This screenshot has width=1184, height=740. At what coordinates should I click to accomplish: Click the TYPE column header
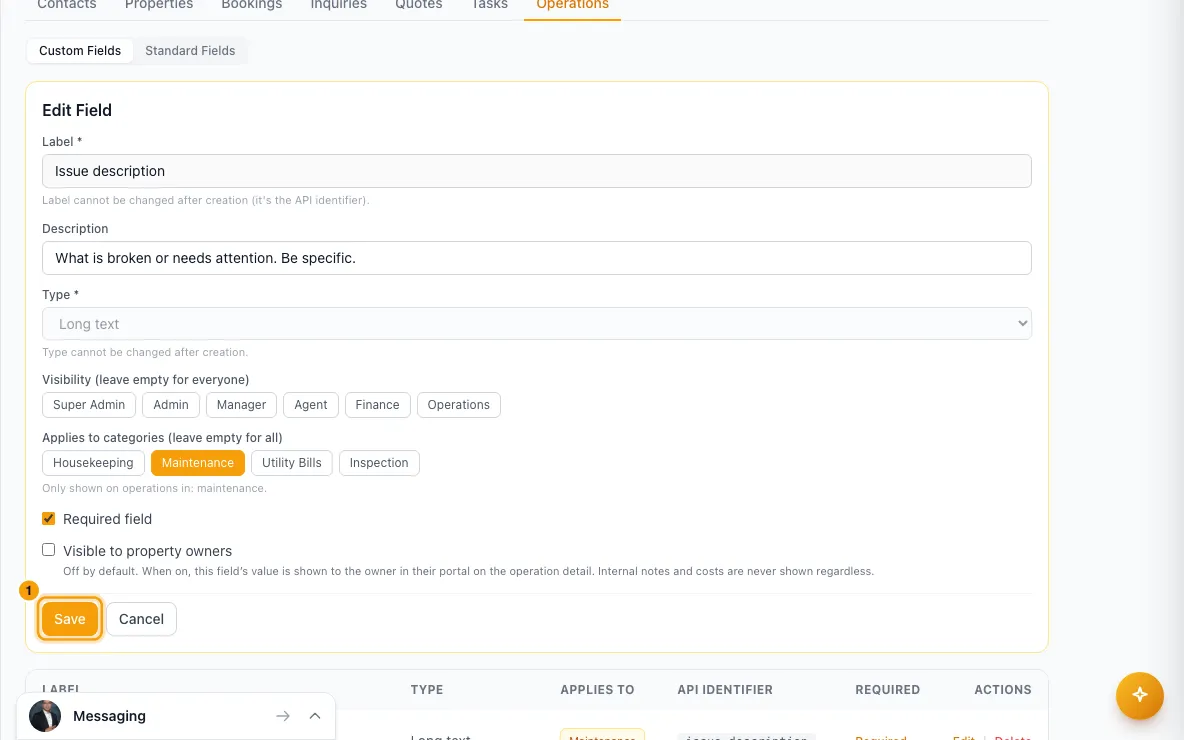tap(427, 689)
